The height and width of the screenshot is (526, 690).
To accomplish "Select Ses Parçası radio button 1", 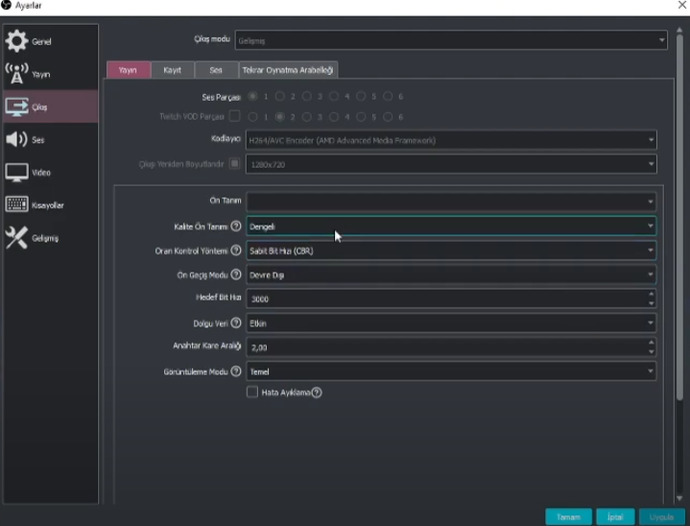I will click(x=253, y=96).
